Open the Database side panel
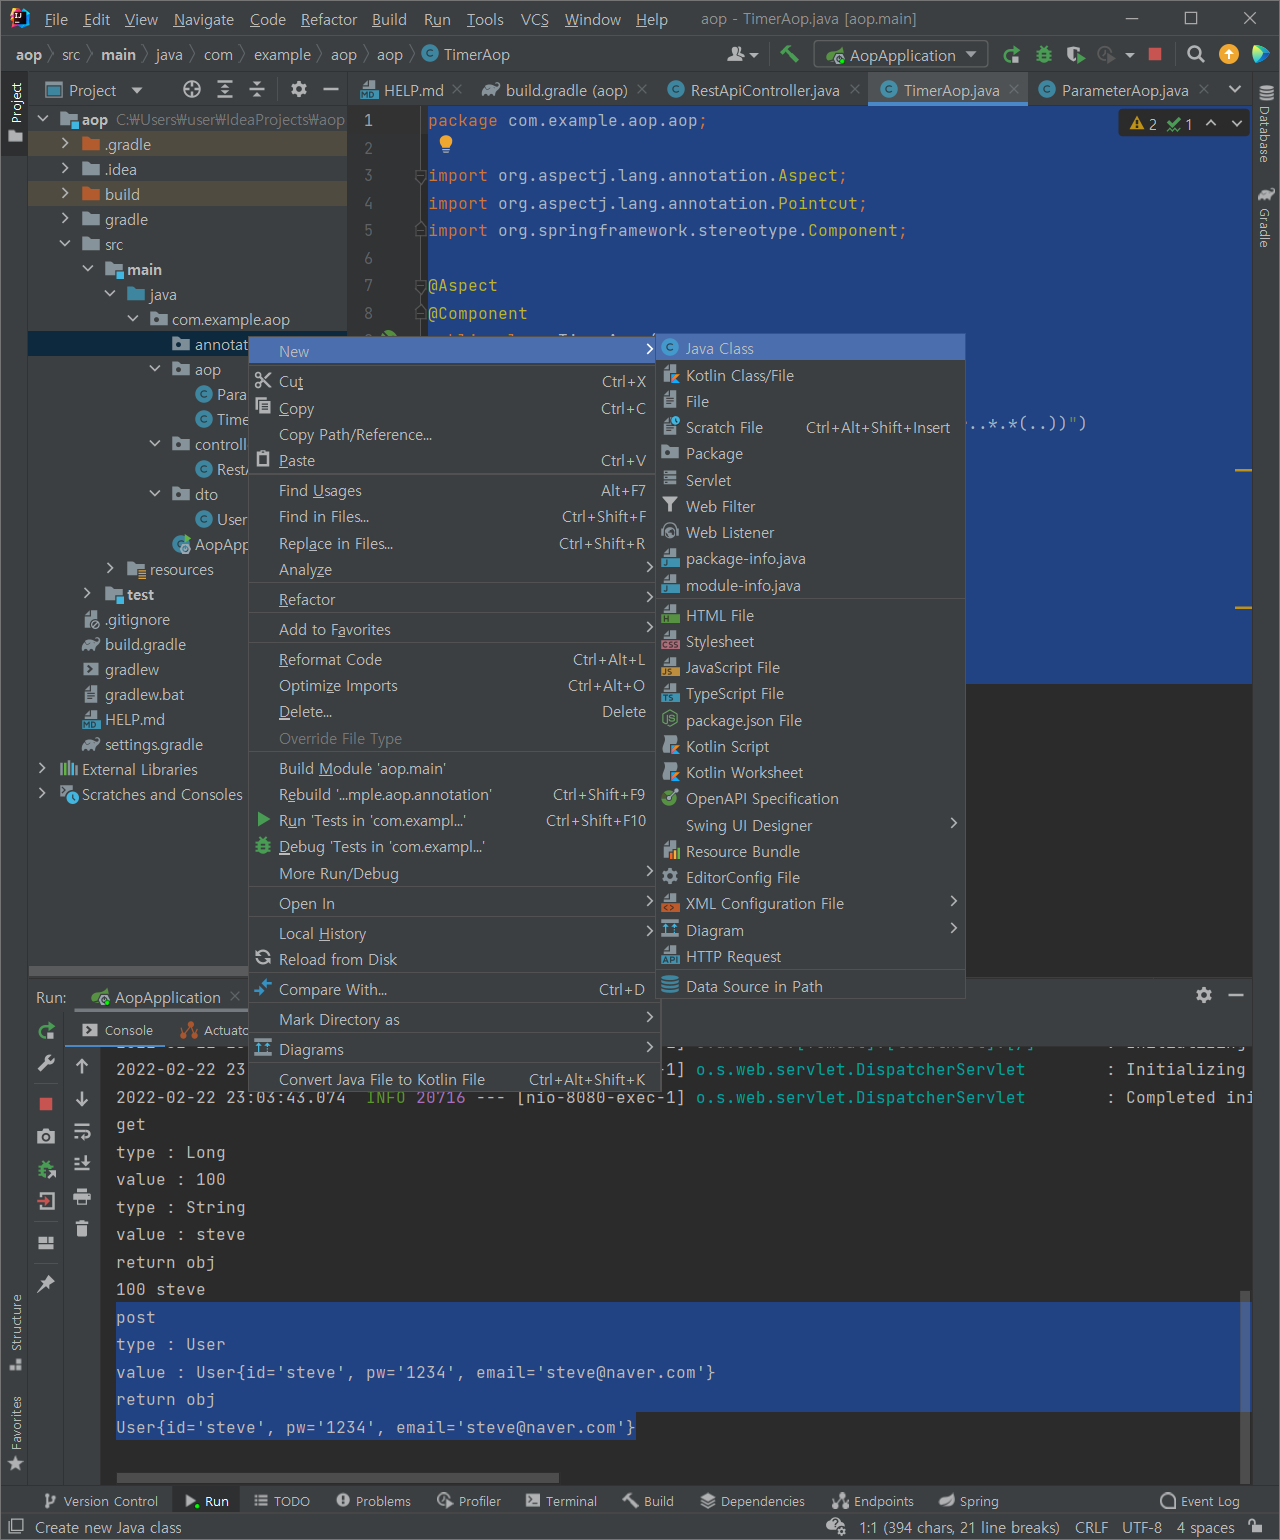The image size is (1280, 1540). 1265,125
